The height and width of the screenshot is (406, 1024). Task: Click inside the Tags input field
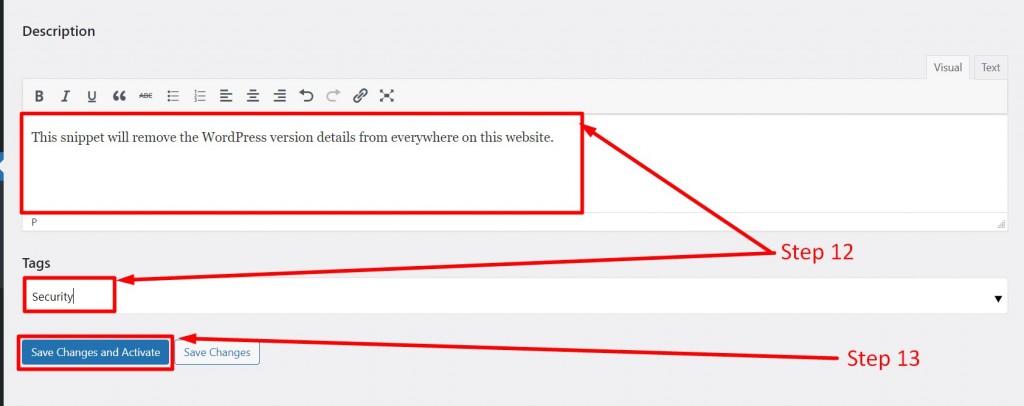tap(515, 296)
